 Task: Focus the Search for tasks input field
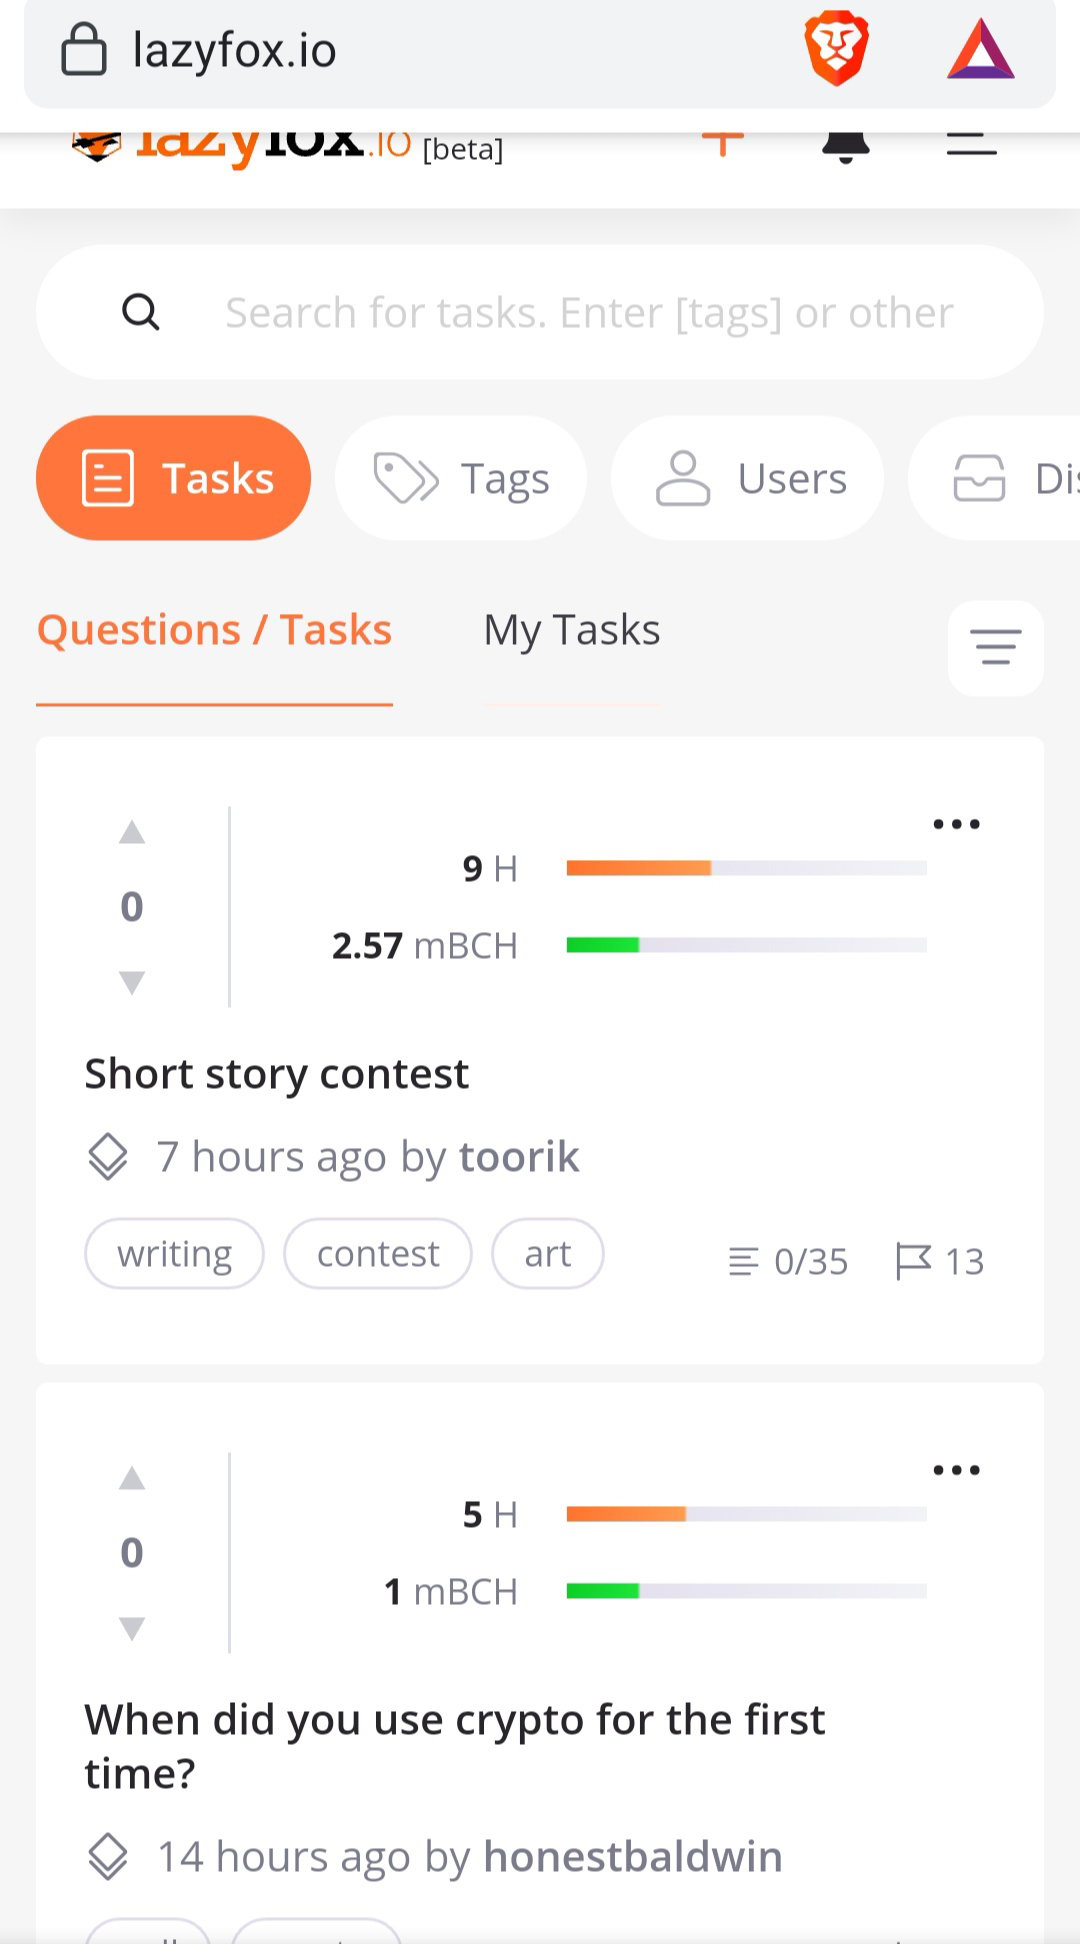(588, 312)
